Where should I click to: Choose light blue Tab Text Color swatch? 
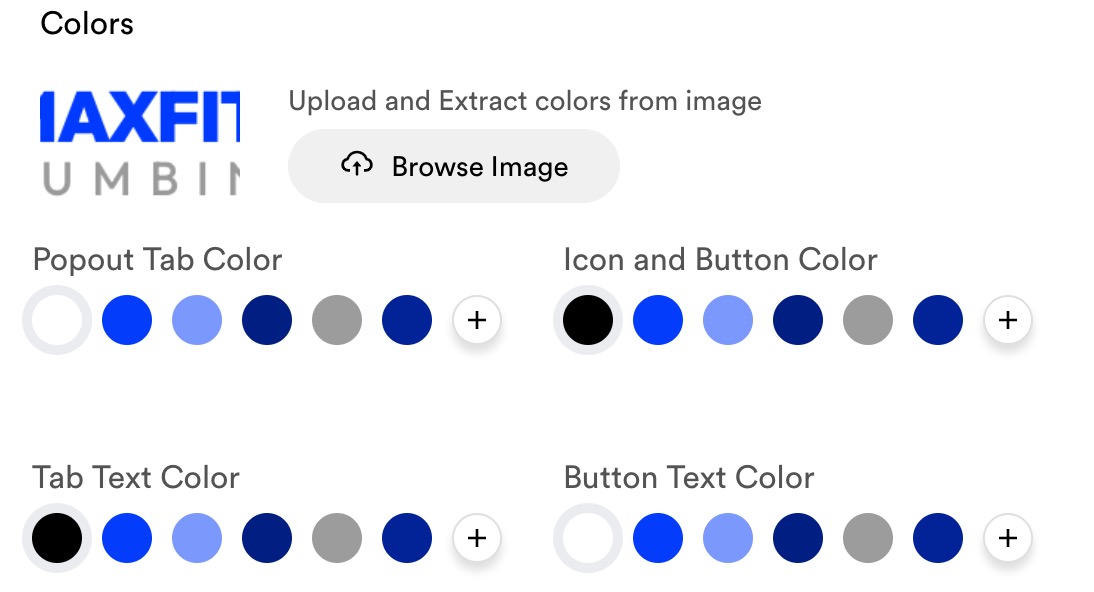point(197,538)
